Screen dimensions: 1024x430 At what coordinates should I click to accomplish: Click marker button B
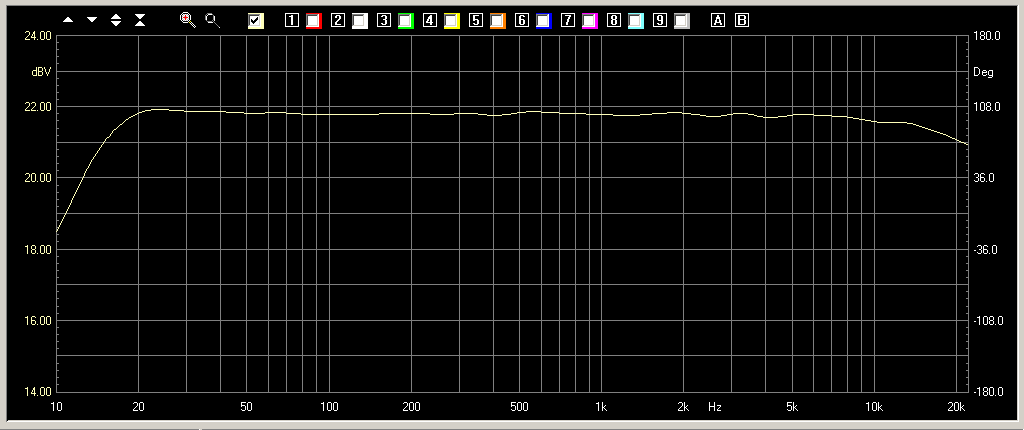coord(742,20)
